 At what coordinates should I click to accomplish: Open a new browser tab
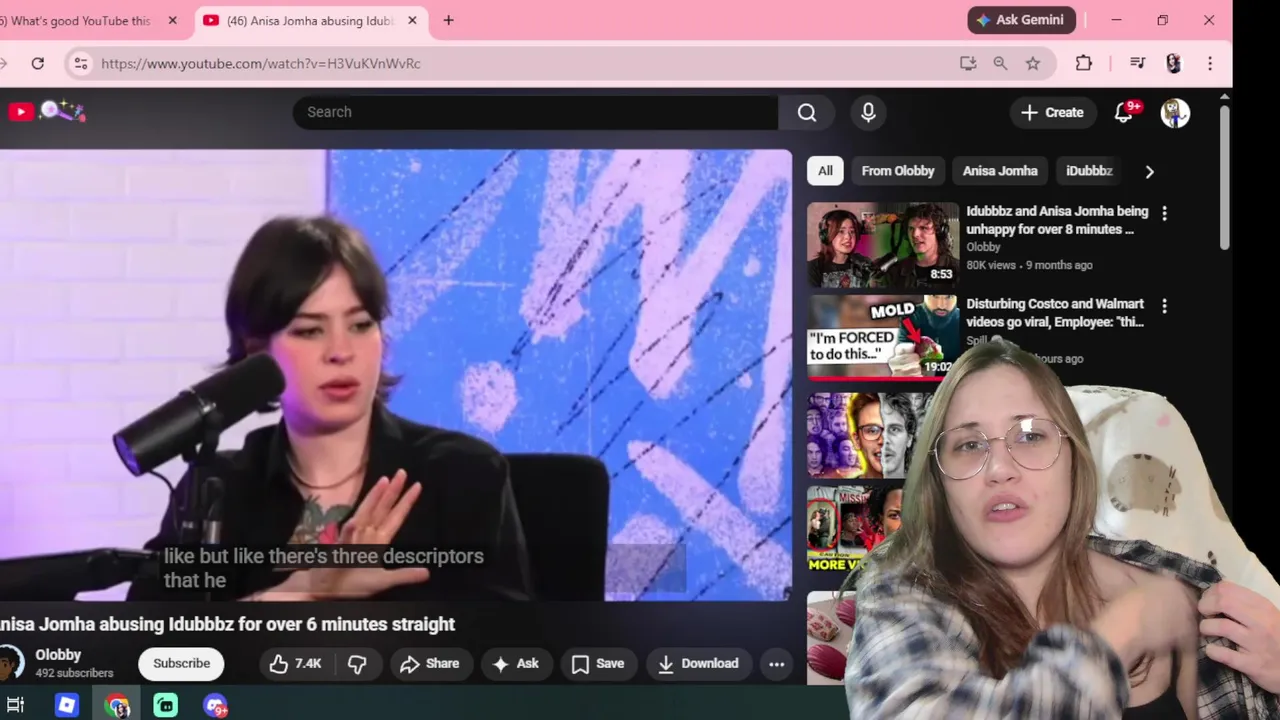448,20
